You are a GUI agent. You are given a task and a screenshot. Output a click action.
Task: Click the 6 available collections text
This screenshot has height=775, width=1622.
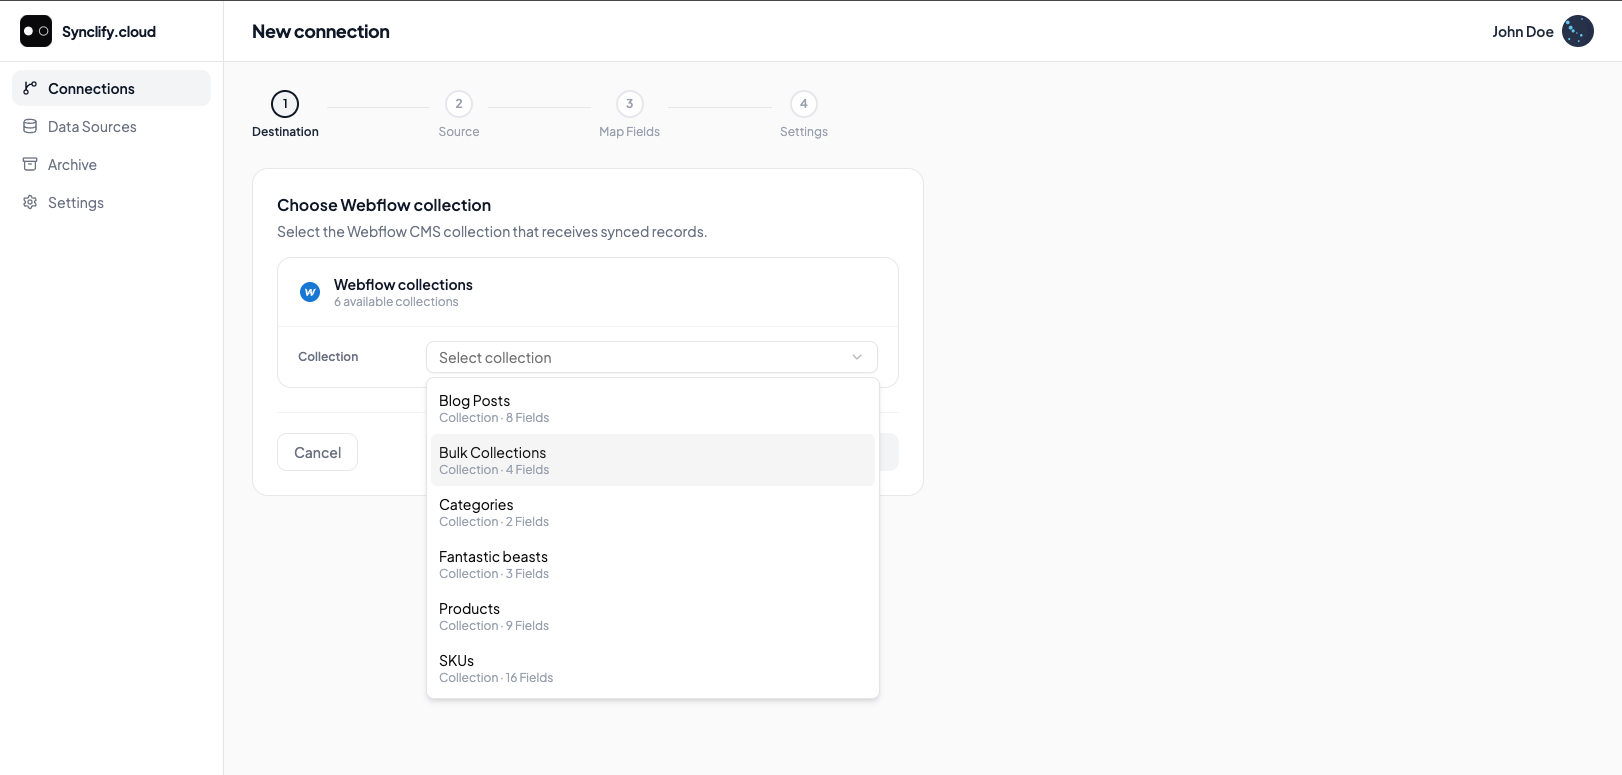(396, 302)
